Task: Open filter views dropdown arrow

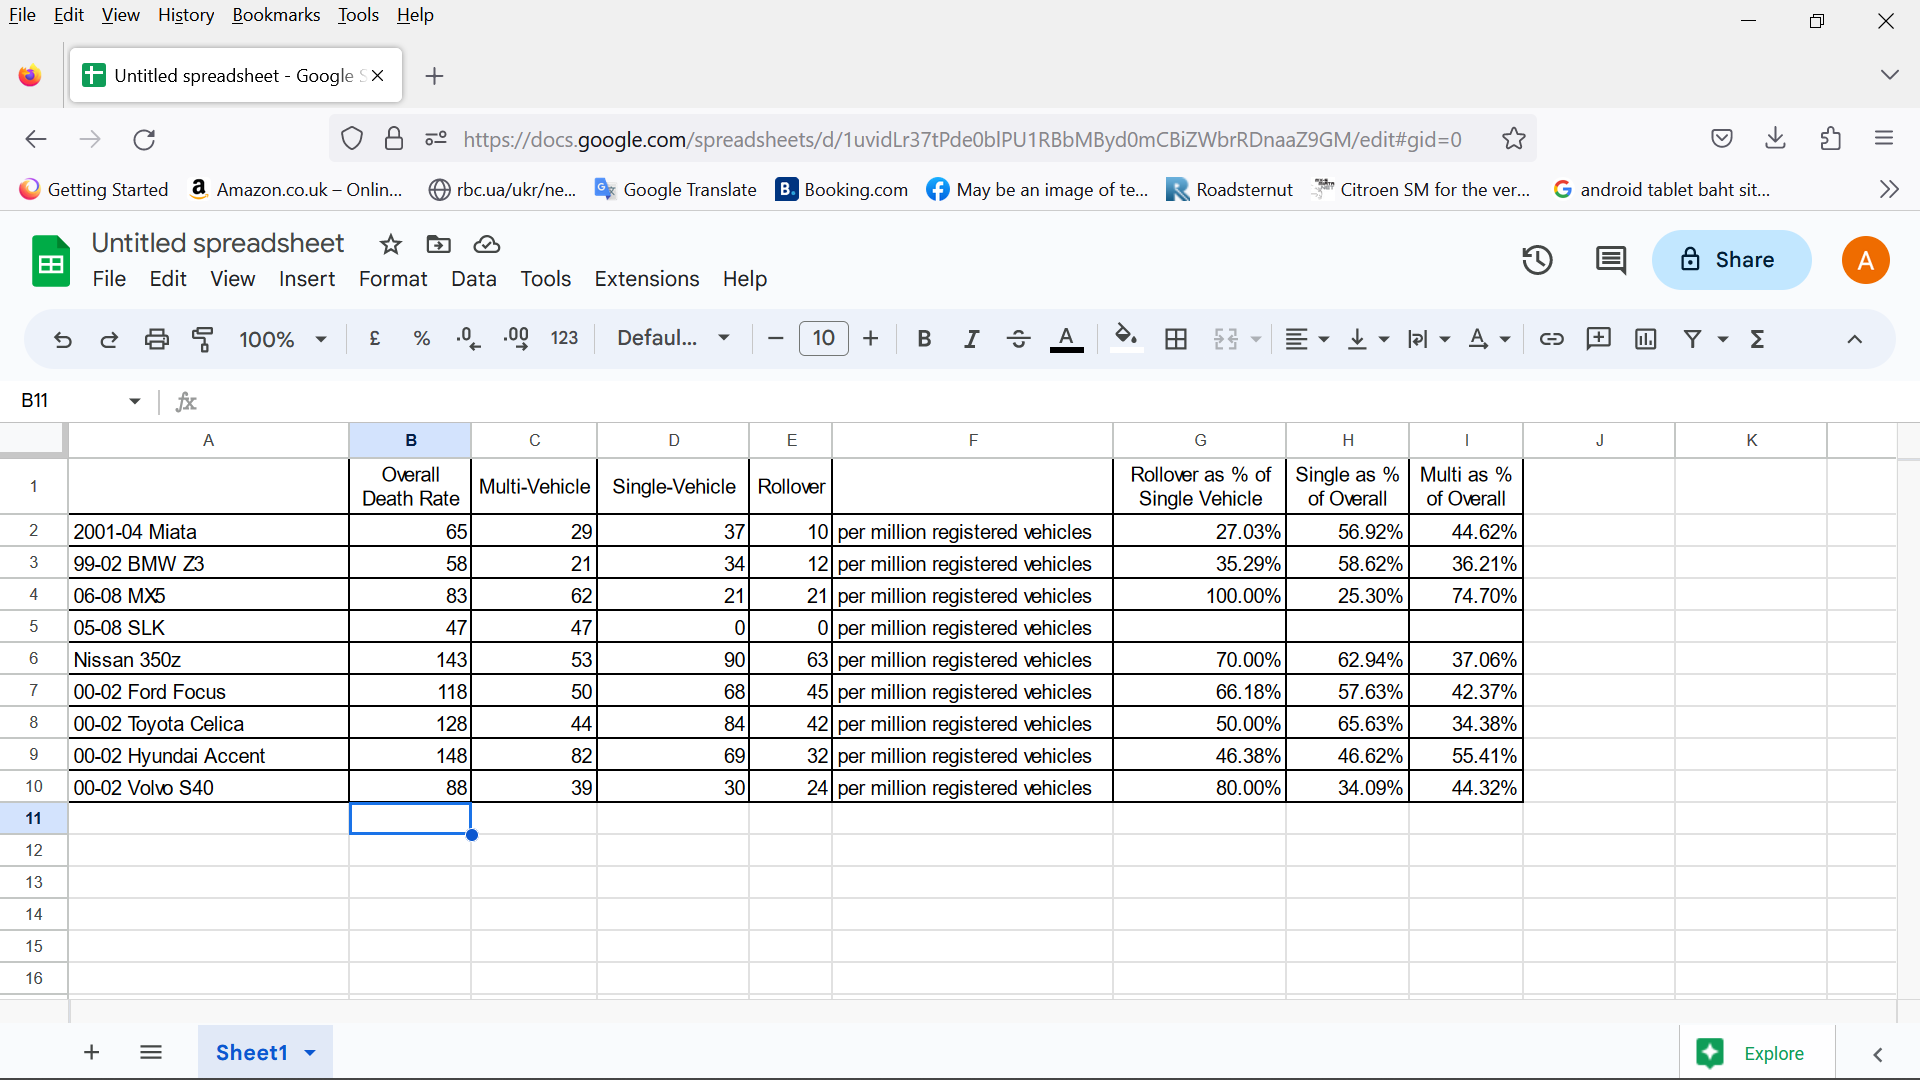Action: tap(1723, 340)
